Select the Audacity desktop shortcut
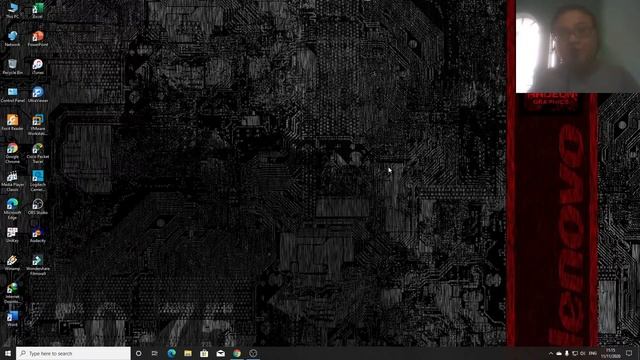 pyautogui.click(x=38, y=235)
